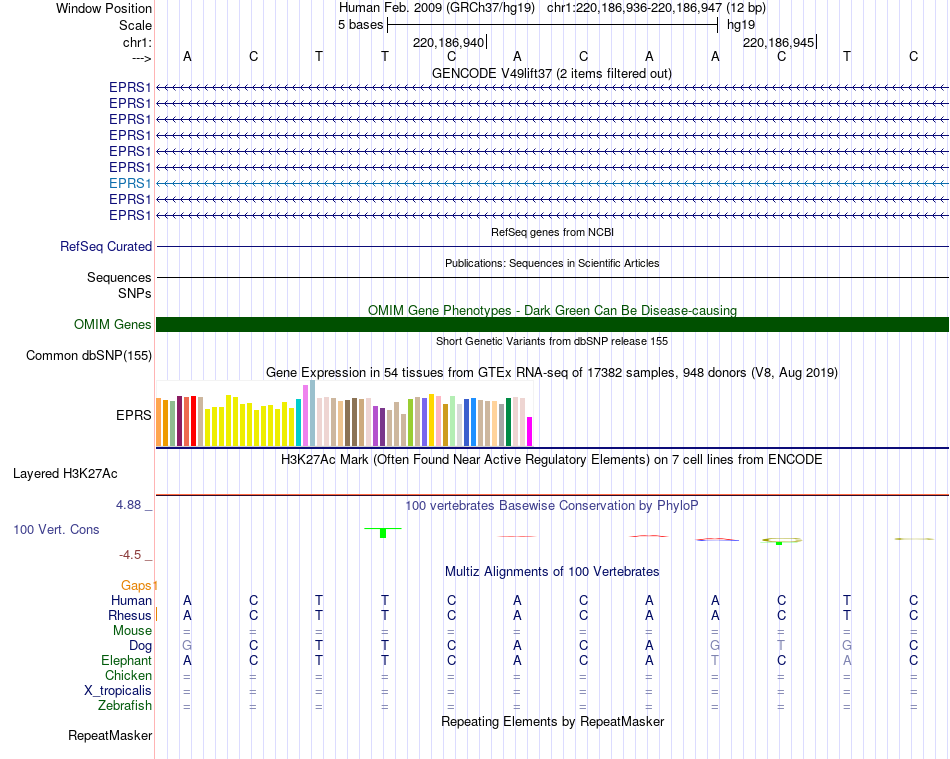Click the magenta bar in the GTEx chart
950x759 pixels.
tap(529, 431)
